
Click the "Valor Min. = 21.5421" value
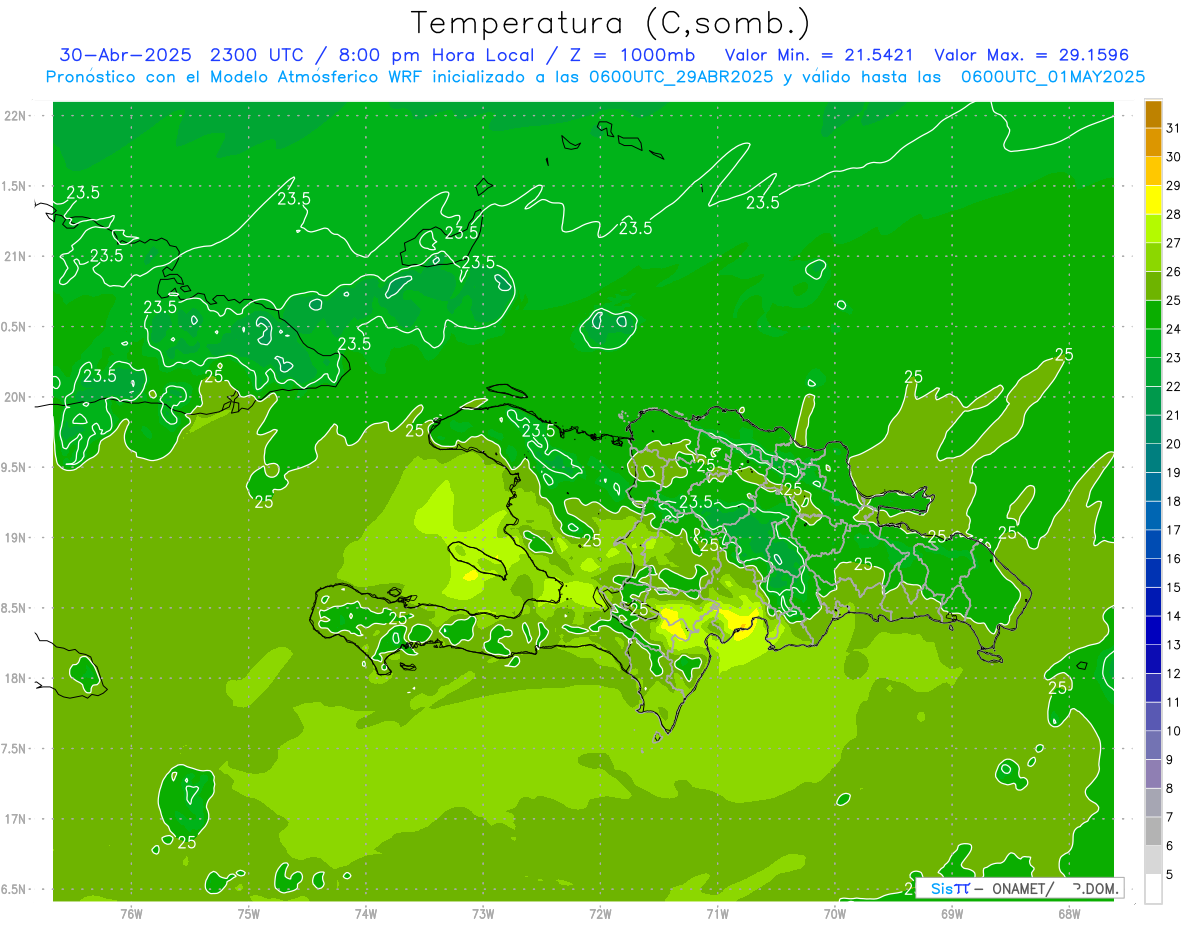[x=819, y=55]
